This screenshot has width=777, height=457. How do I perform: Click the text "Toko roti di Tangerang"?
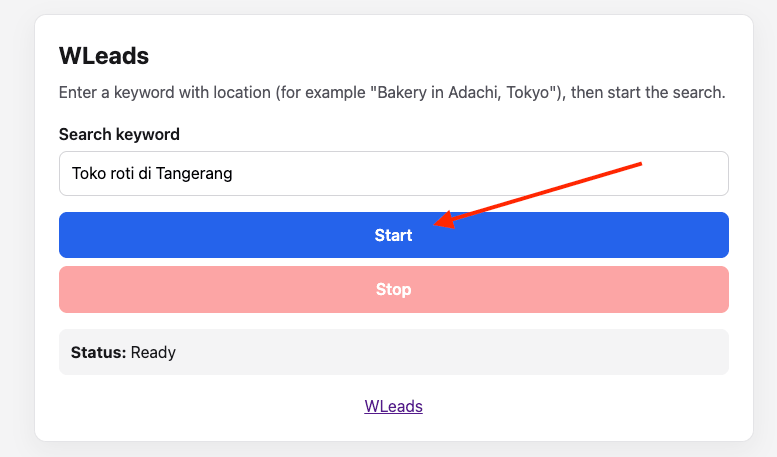(x=152, y=173)
